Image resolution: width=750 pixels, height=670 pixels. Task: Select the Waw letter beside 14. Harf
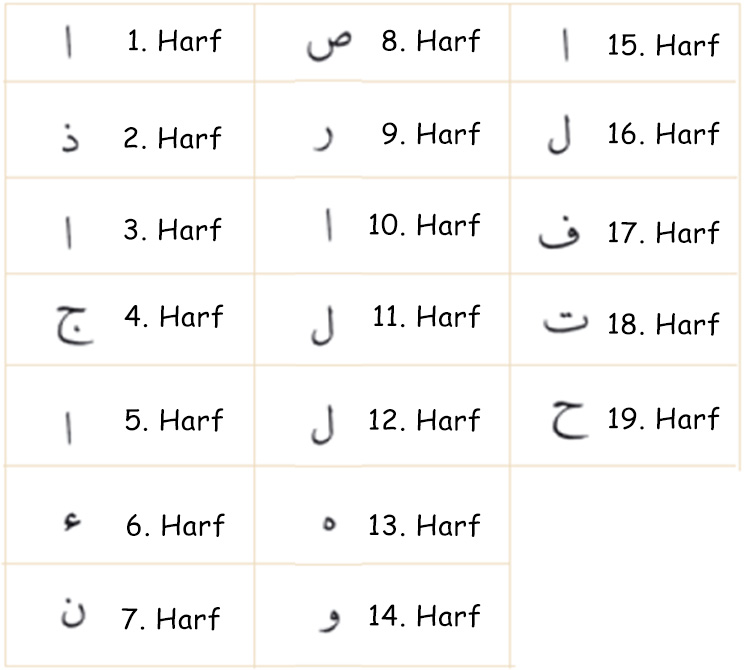pyautogui.click(x=330, y=619)
